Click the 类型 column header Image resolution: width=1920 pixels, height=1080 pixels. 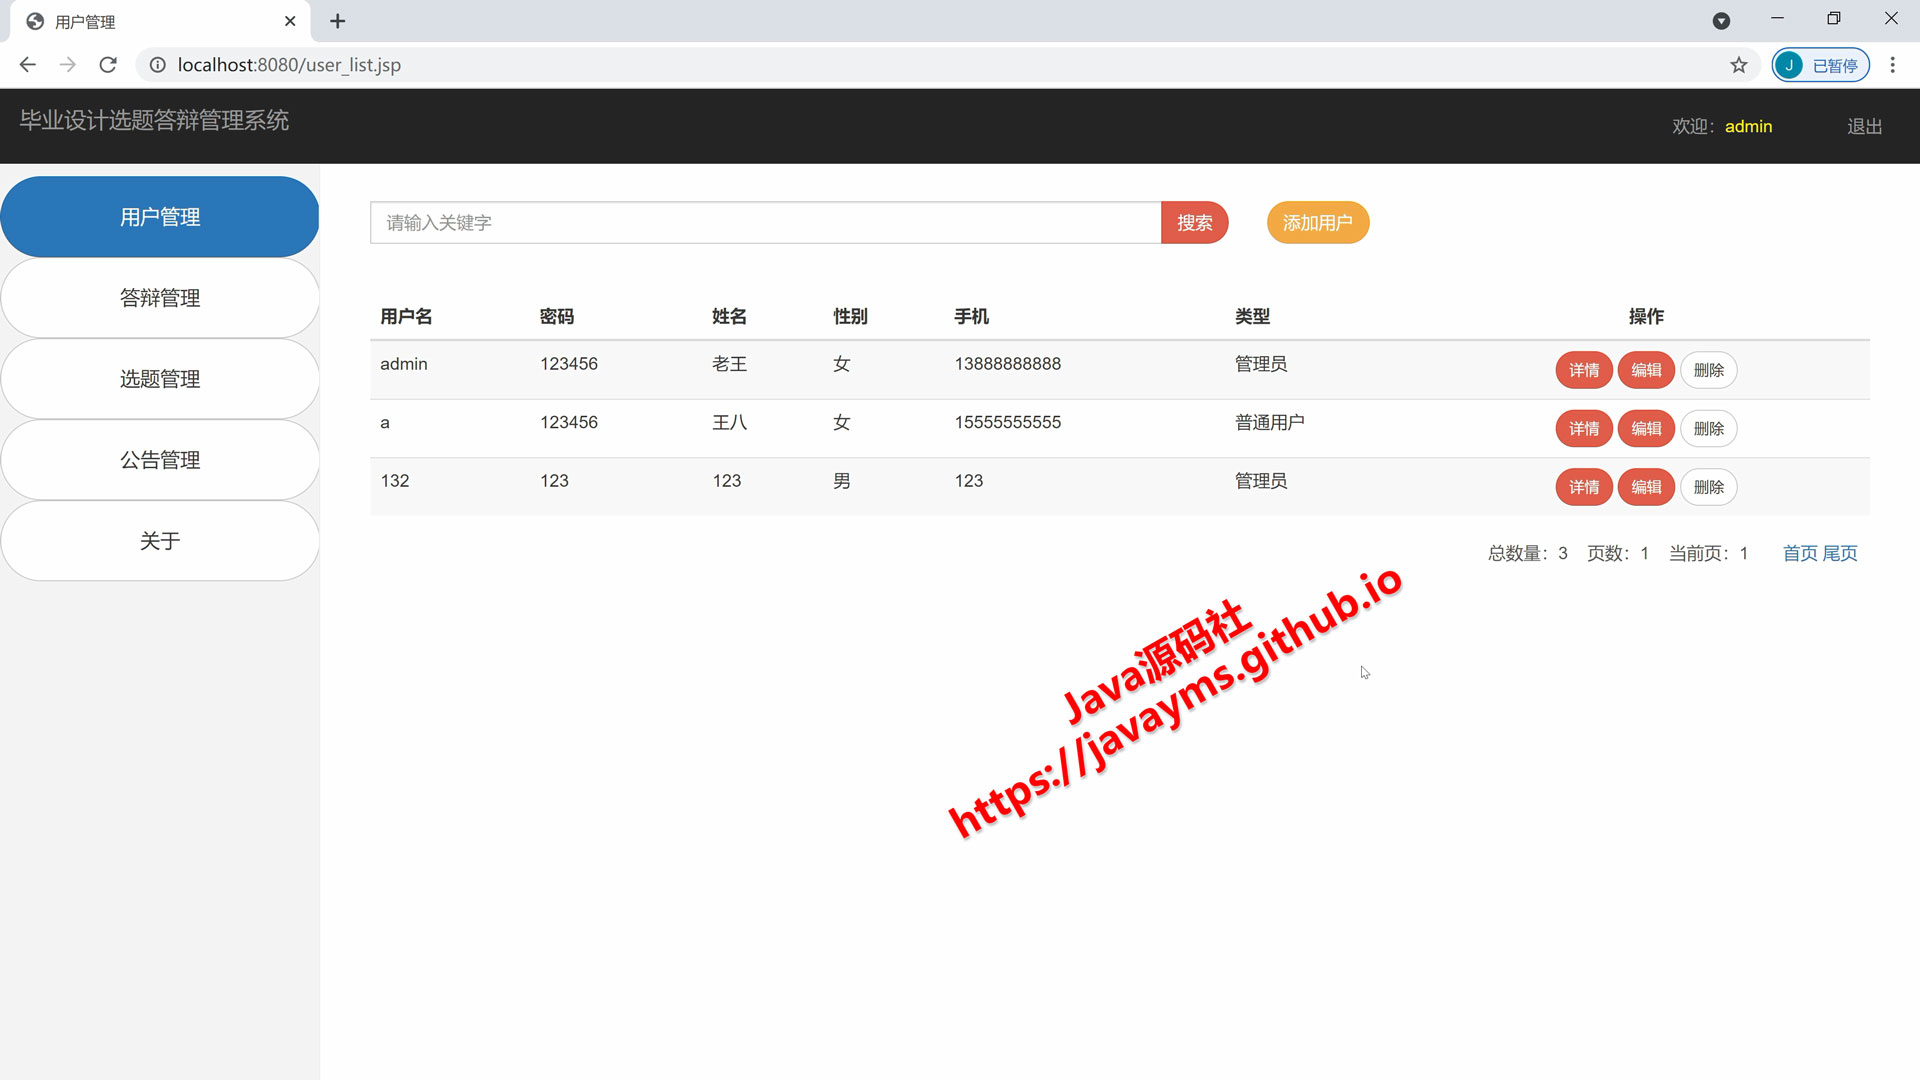pyautogui.click(x=1252, y=316)
